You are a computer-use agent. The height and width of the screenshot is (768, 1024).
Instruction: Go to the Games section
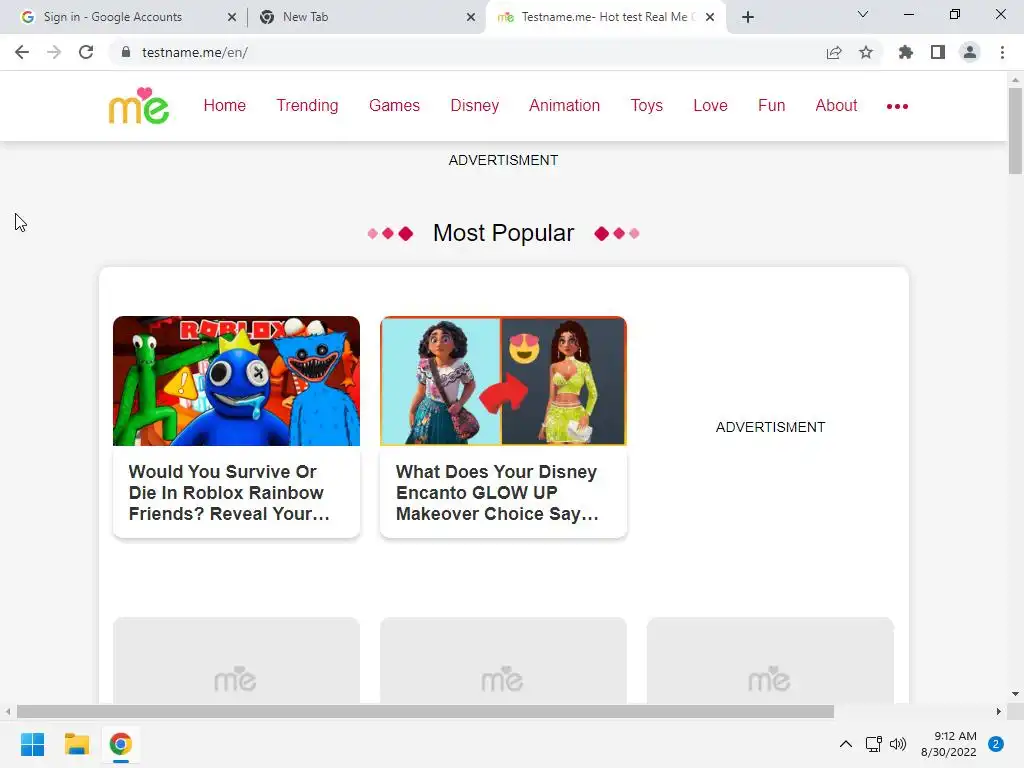click(x=394, y=106)
